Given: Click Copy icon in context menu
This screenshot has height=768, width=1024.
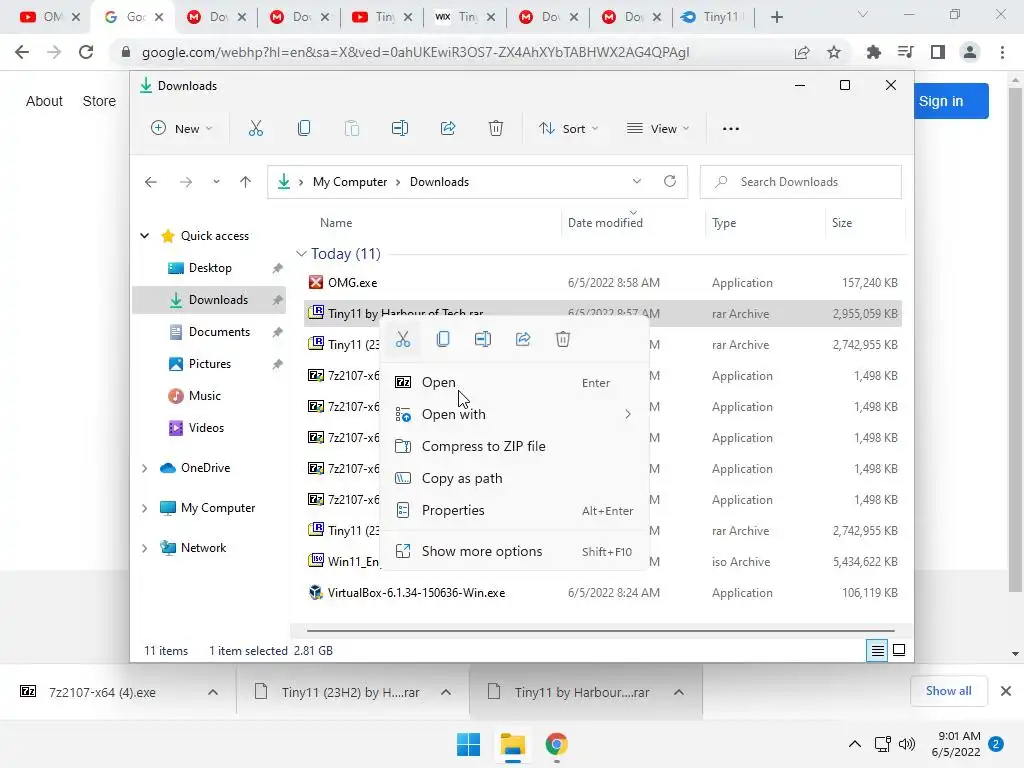Looking at the screenshot, I should pyautogui.click(x=443, y=340).
